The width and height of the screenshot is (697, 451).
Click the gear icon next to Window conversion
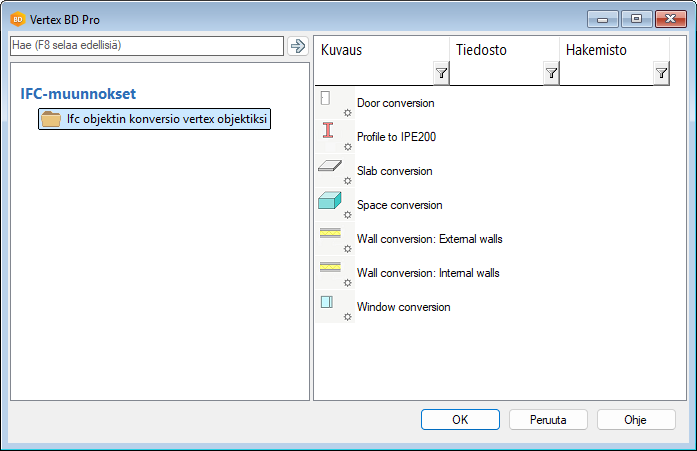coord(348,317)
